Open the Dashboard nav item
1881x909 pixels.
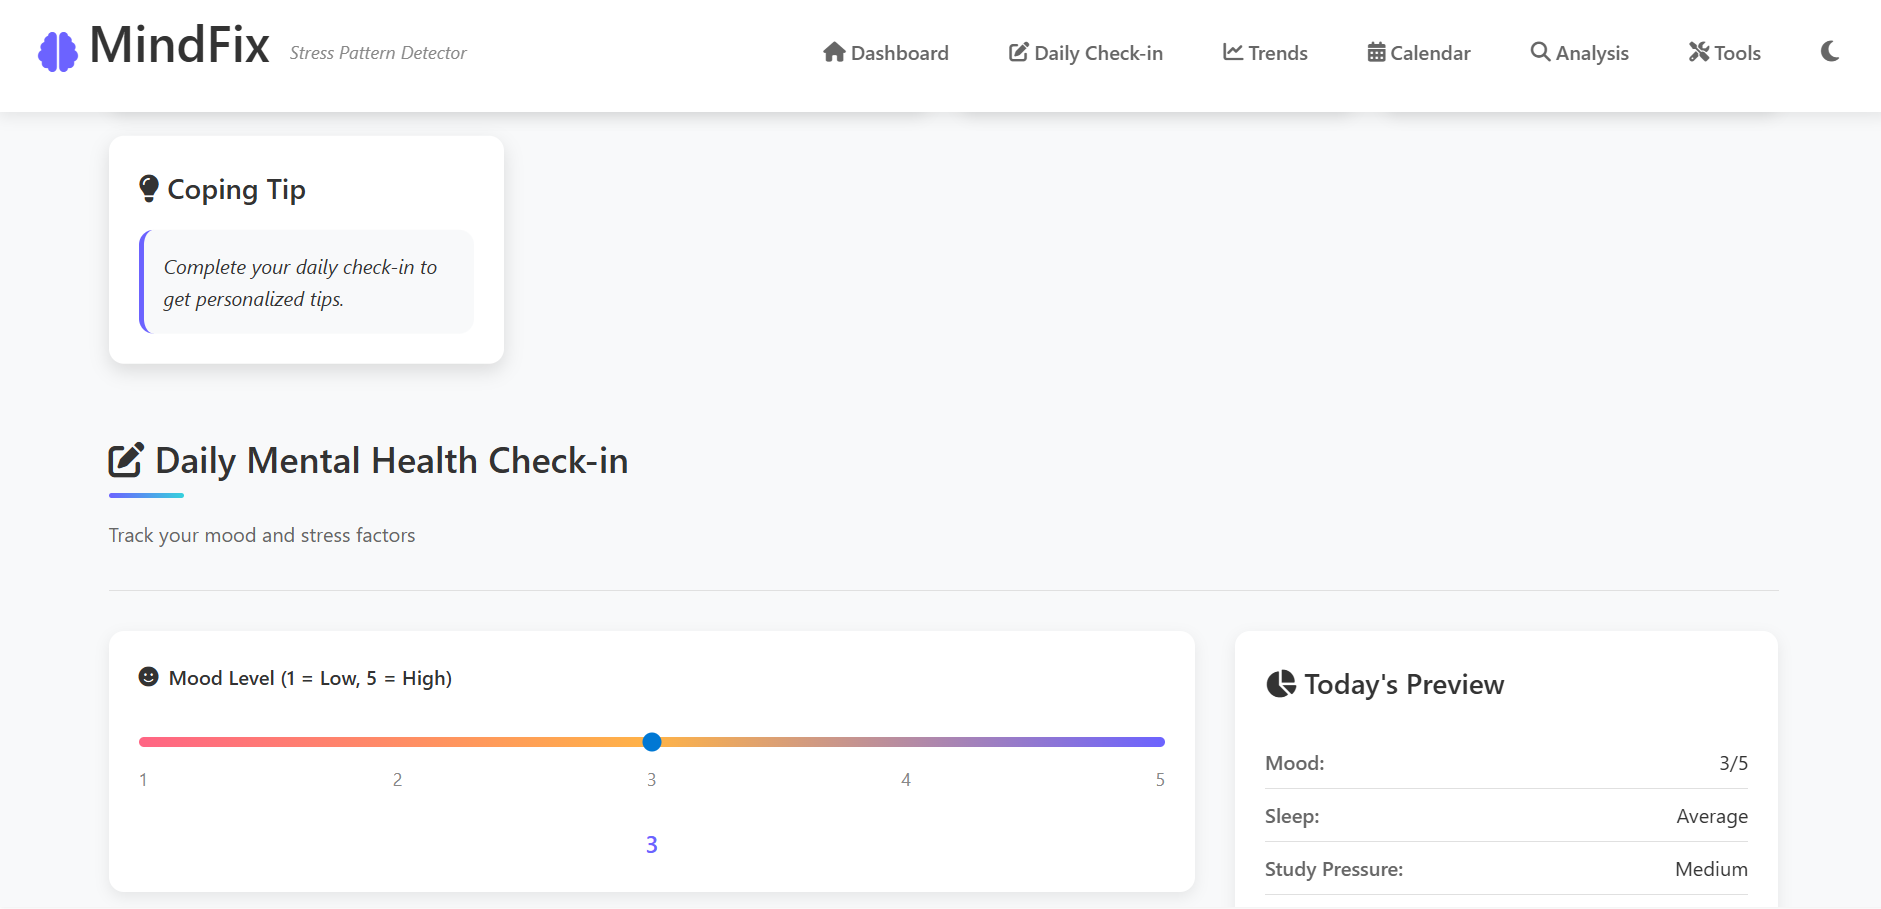[x=885, y=53]
